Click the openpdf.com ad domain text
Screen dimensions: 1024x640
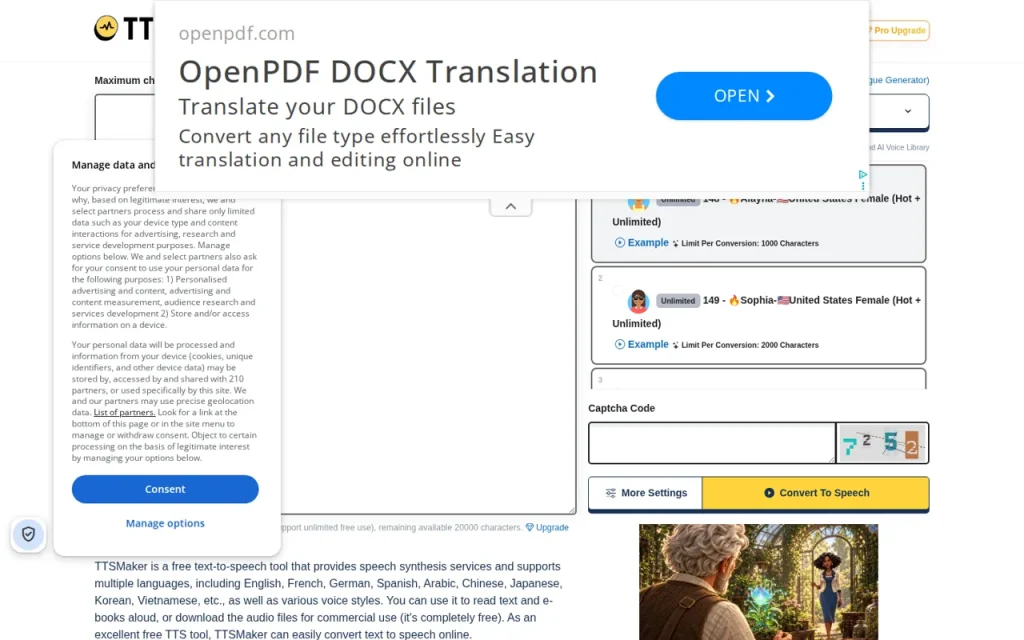[x=236, y=33]
